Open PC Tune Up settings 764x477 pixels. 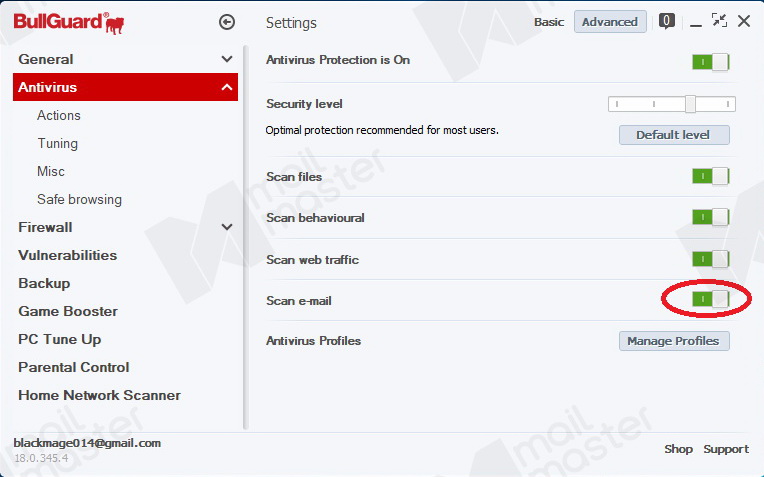pos(59,340)
